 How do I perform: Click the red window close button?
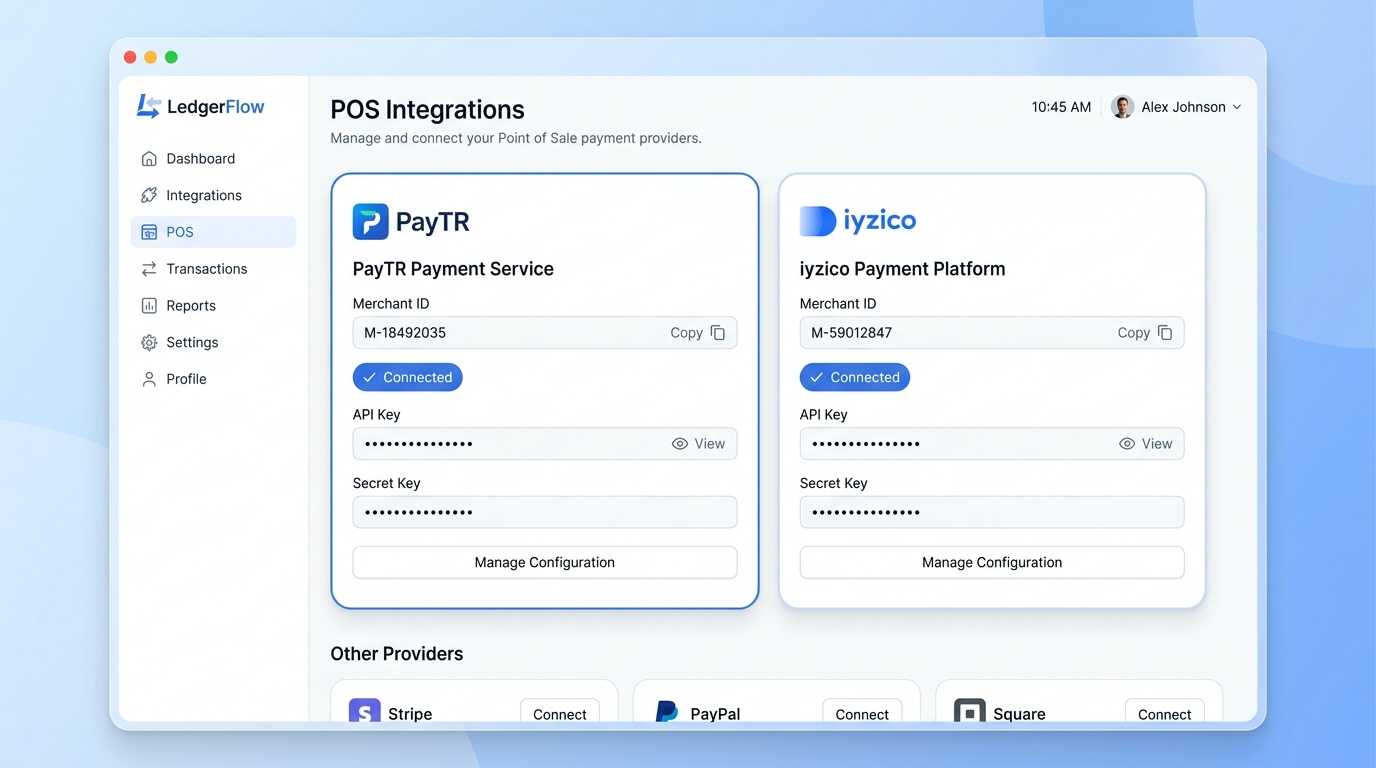tap(130, 57)
